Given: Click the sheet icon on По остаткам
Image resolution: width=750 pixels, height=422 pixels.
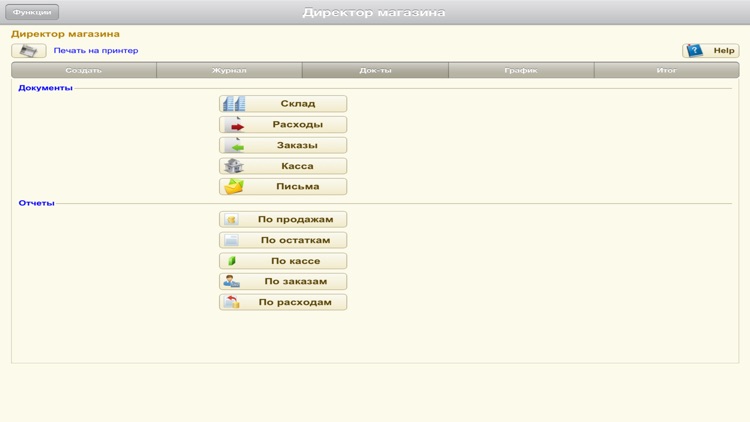Looking at the screenshot, I should tap(232, 240).
